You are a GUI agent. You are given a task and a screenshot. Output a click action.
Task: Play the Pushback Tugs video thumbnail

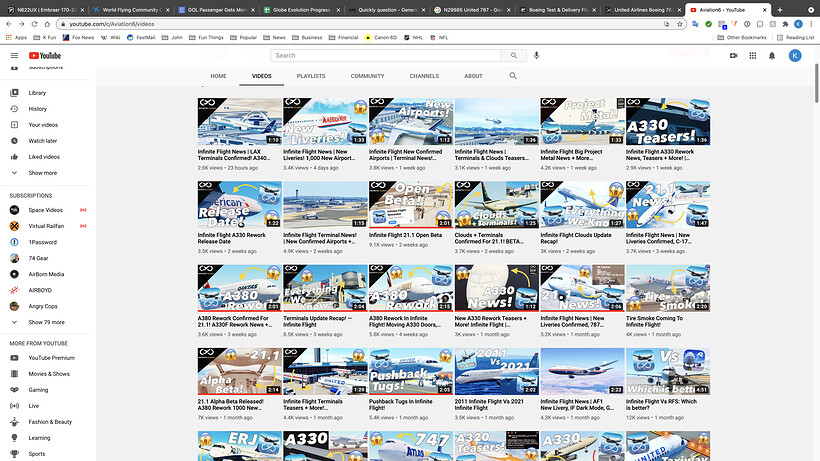pyautogui.click(x=411, y=371)
